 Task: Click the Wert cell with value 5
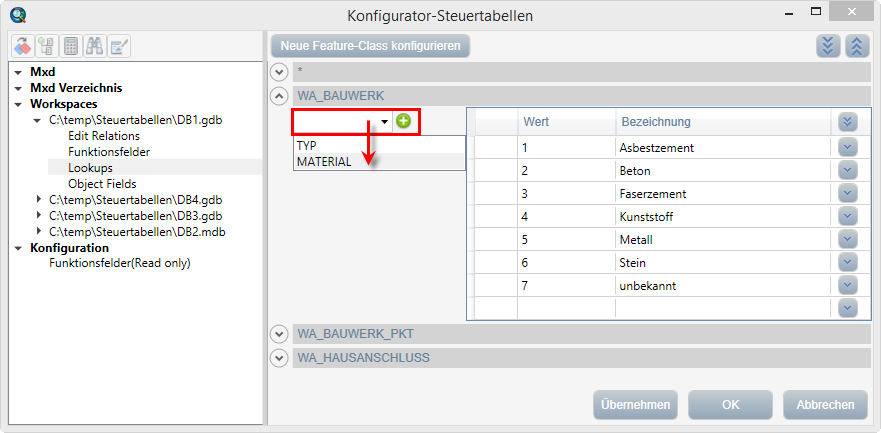566,240
